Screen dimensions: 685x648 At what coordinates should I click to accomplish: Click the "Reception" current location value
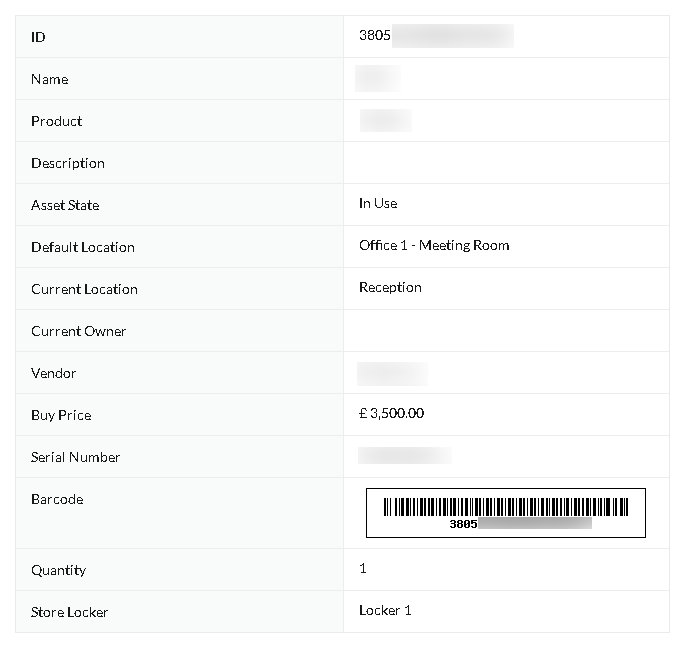(390, 287)
